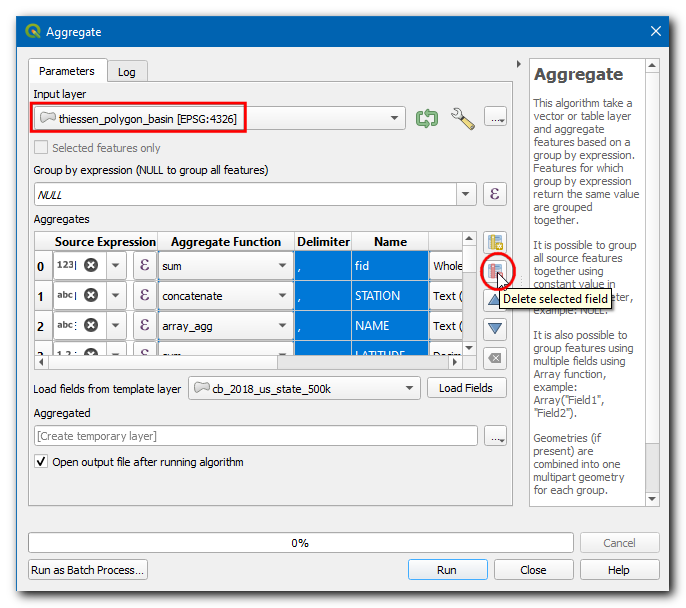Open advanced options wrench icon
The image size is (686, 608).
tap(462, 118)
